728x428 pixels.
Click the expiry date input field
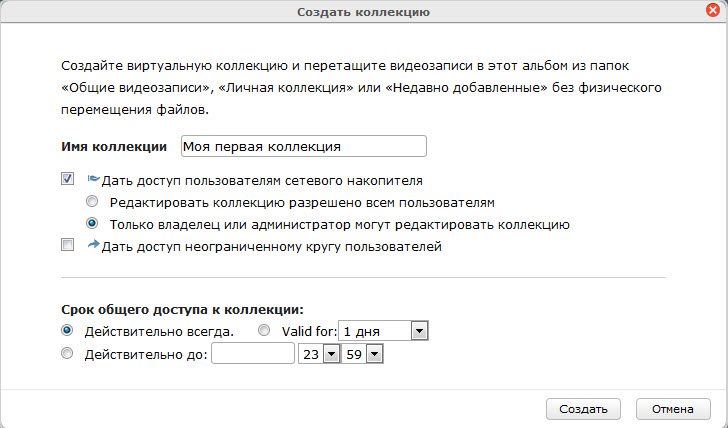[253, 354]
